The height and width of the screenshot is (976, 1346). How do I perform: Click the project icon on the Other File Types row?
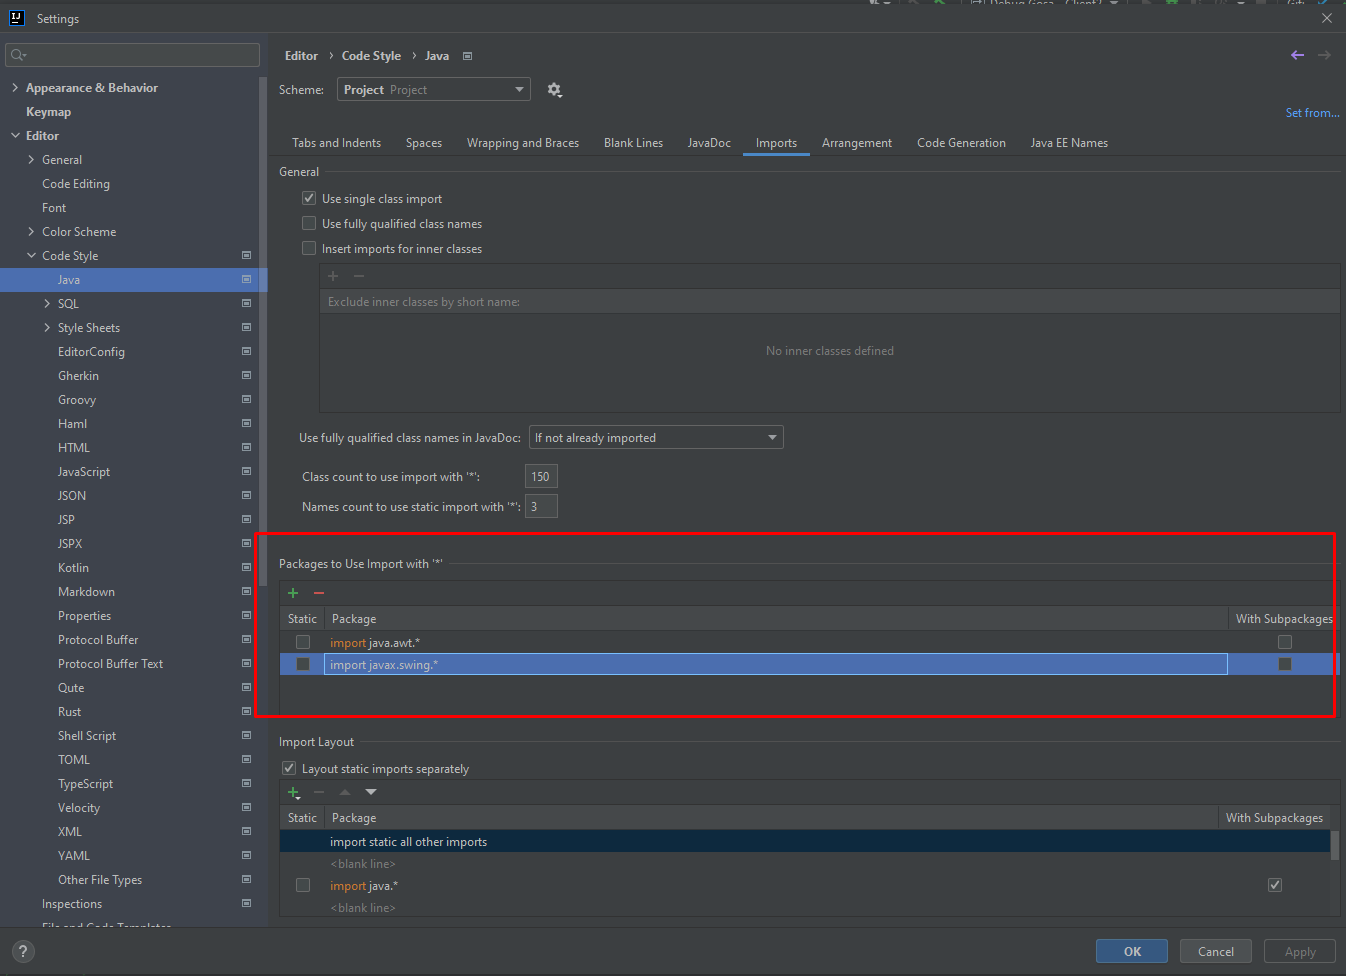[x=246, y=880]
